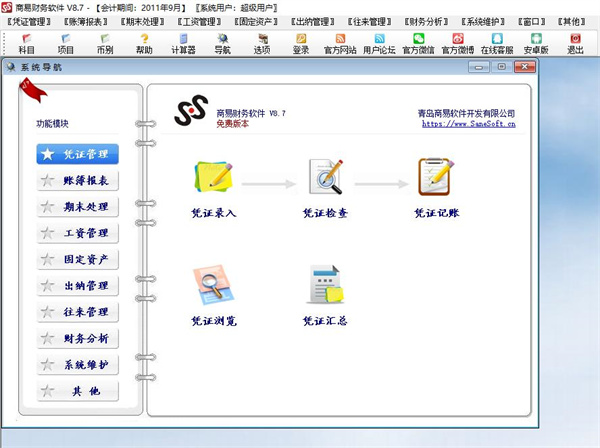The image size is (600, 448).
Task: Select 凭证管理 module button in sidebar
Action: click(x=77, y=154)
